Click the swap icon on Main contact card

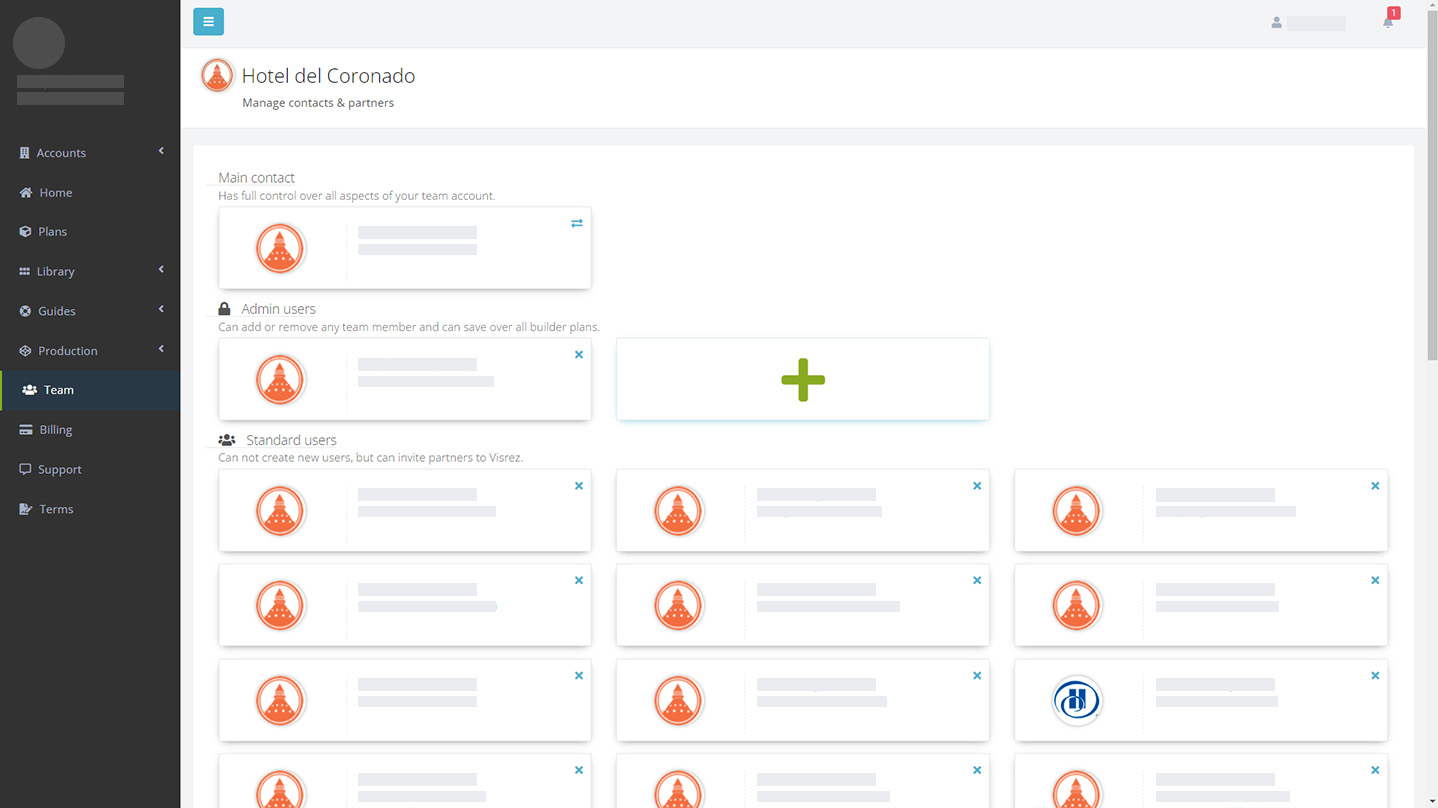[577, 223]
